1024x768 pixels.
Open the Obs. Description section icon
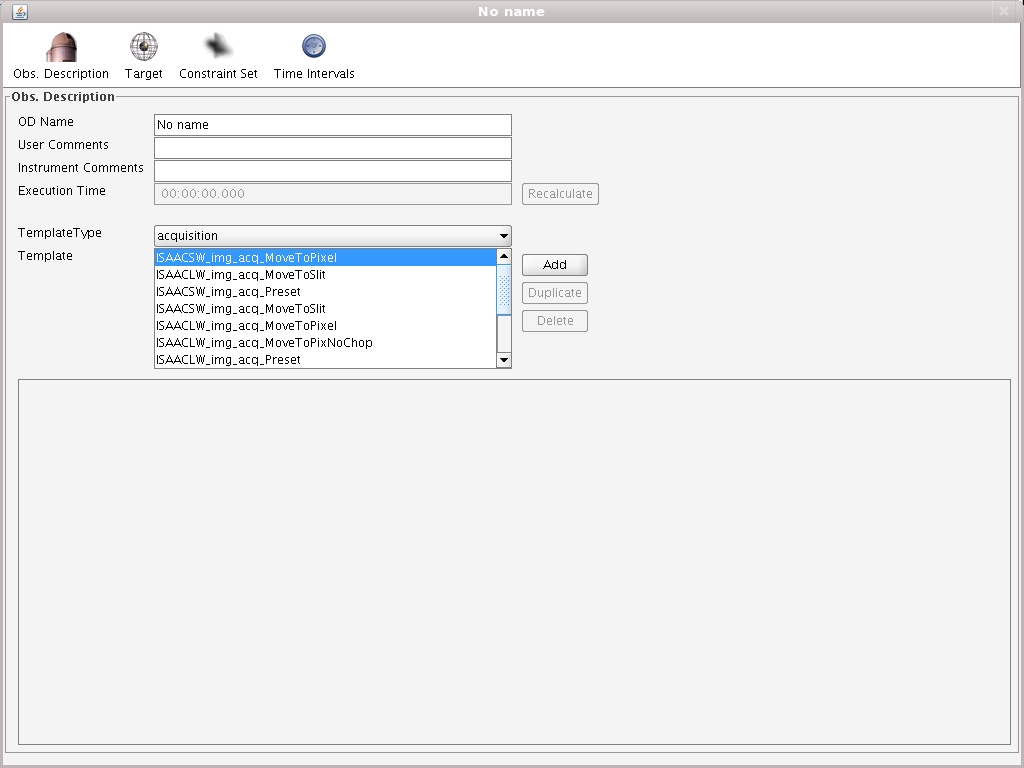coord(61,47)
